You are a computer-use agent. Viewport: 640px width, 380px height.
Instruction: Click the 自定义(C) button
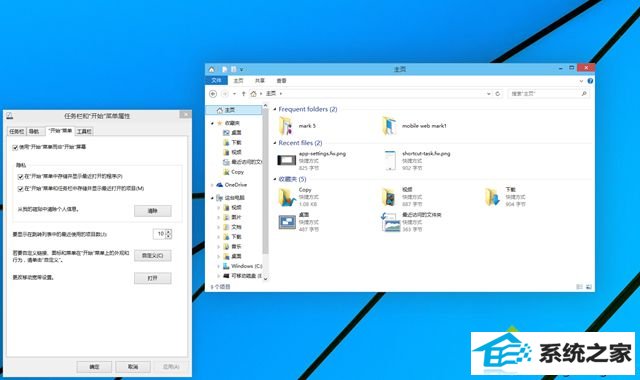tap(153, 256)
